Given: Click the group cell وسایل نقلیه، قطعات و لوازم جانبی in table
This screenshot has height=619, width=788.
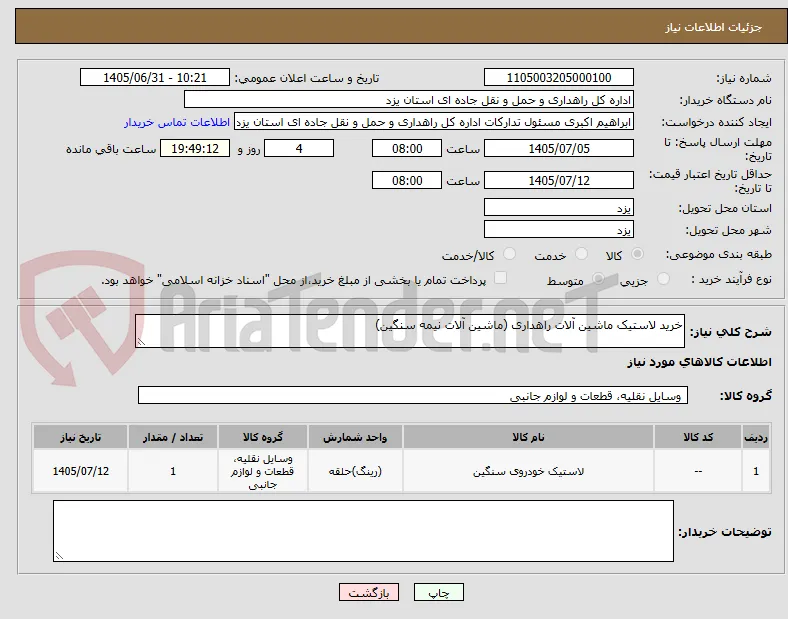Looking at the screenshot, I should tap(262, 471).
